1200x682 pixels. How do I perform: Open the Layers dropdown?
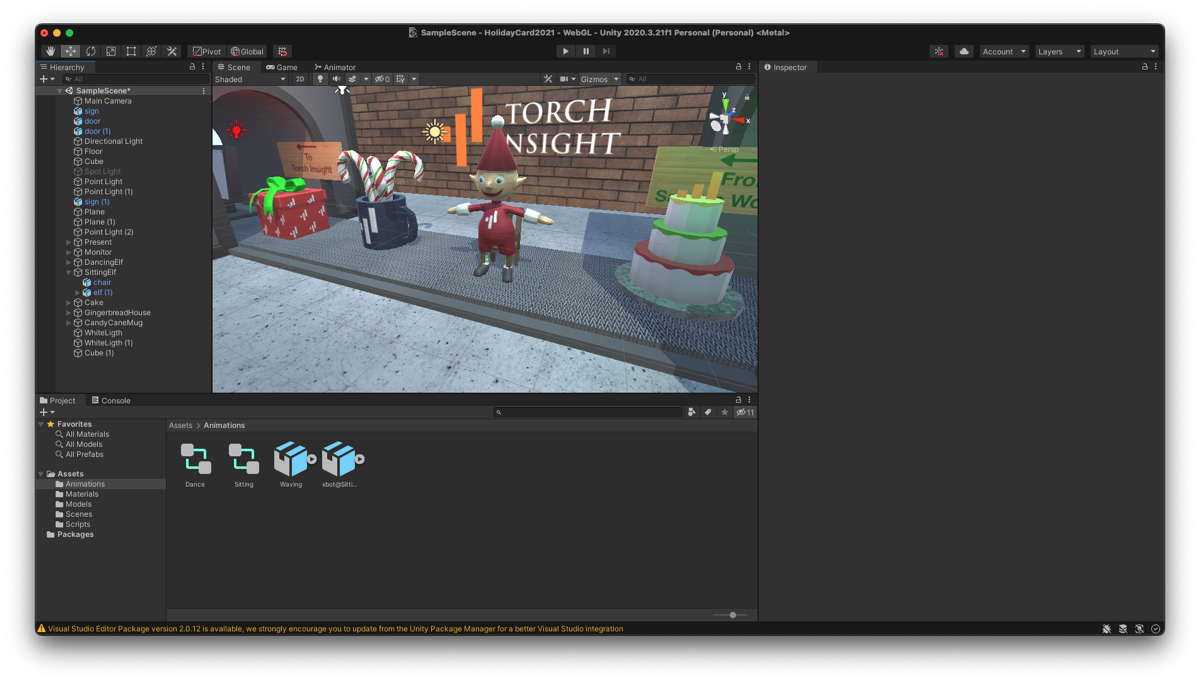coord(1059,50)
